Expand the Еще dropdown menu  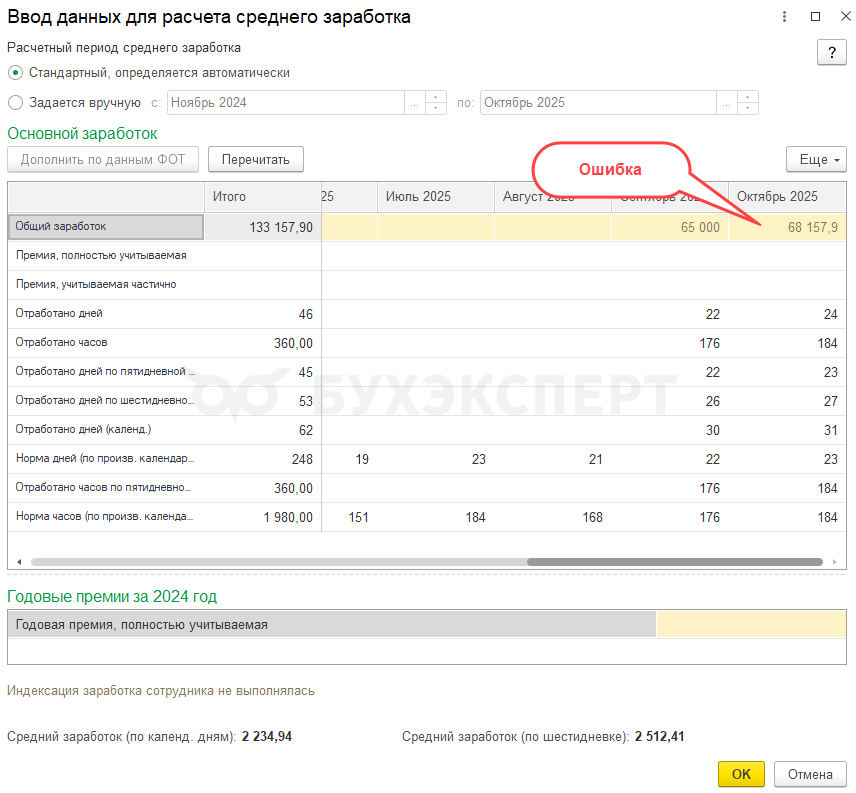(x=816, y=160)
